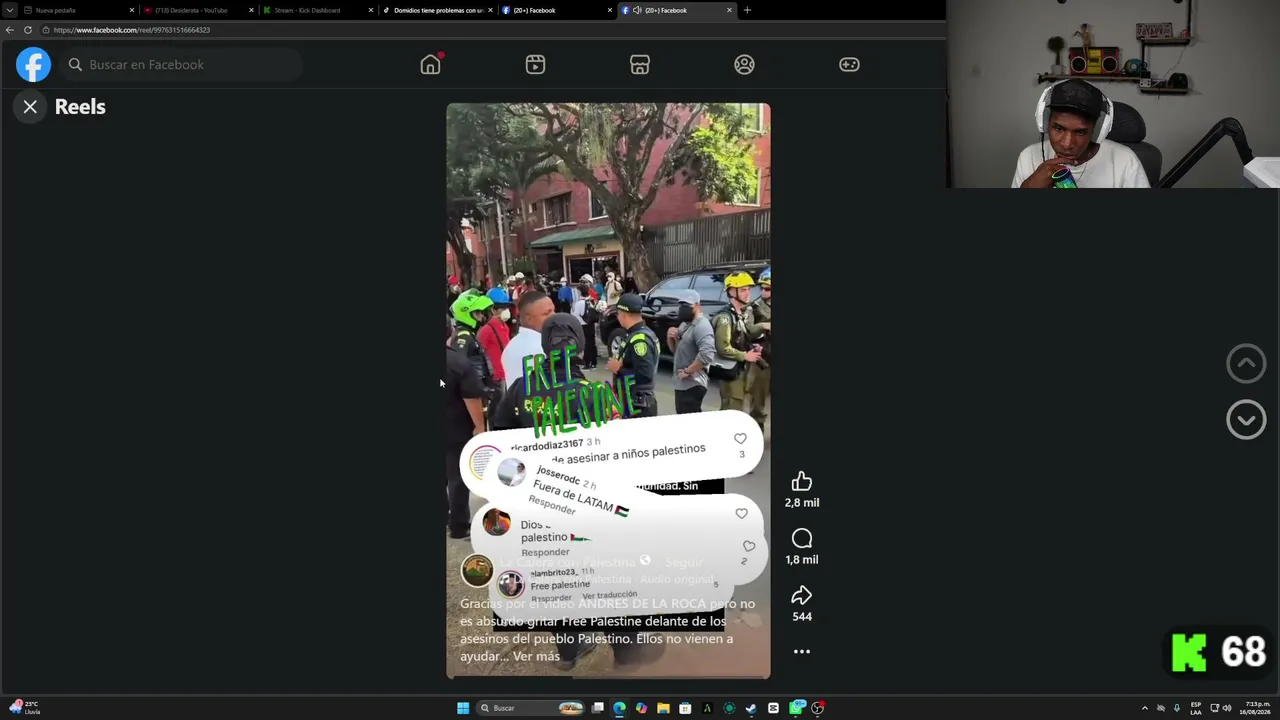This screenshot has width=1280, height=720.
Task: Open the reel's comments bubble icon
Action: [x=802, y=539]
